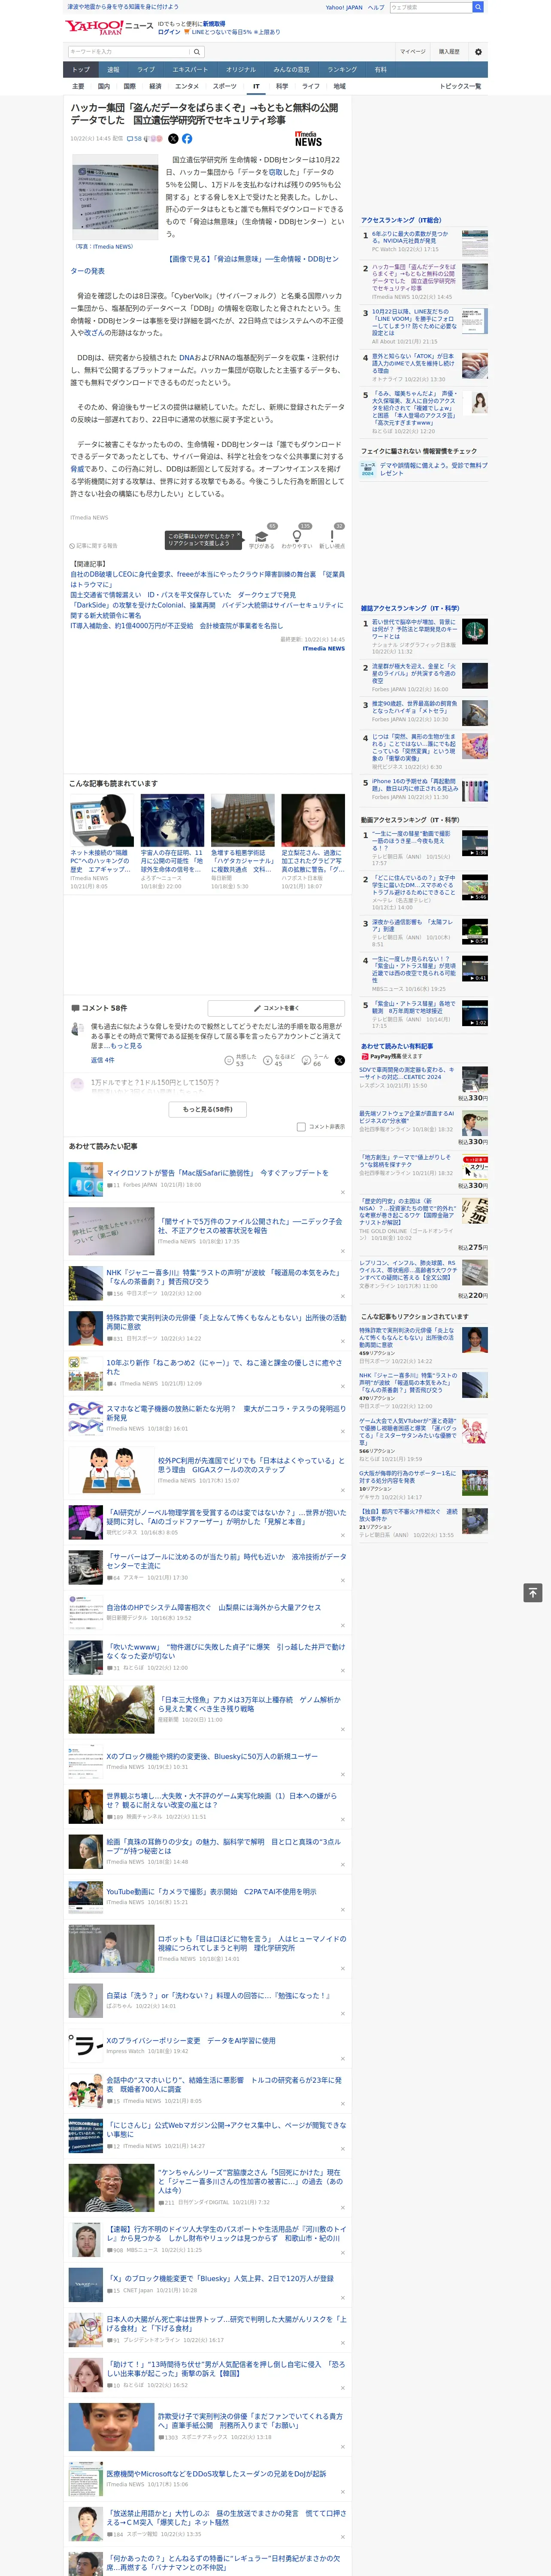Select the 有料 tab

(380, 69)
